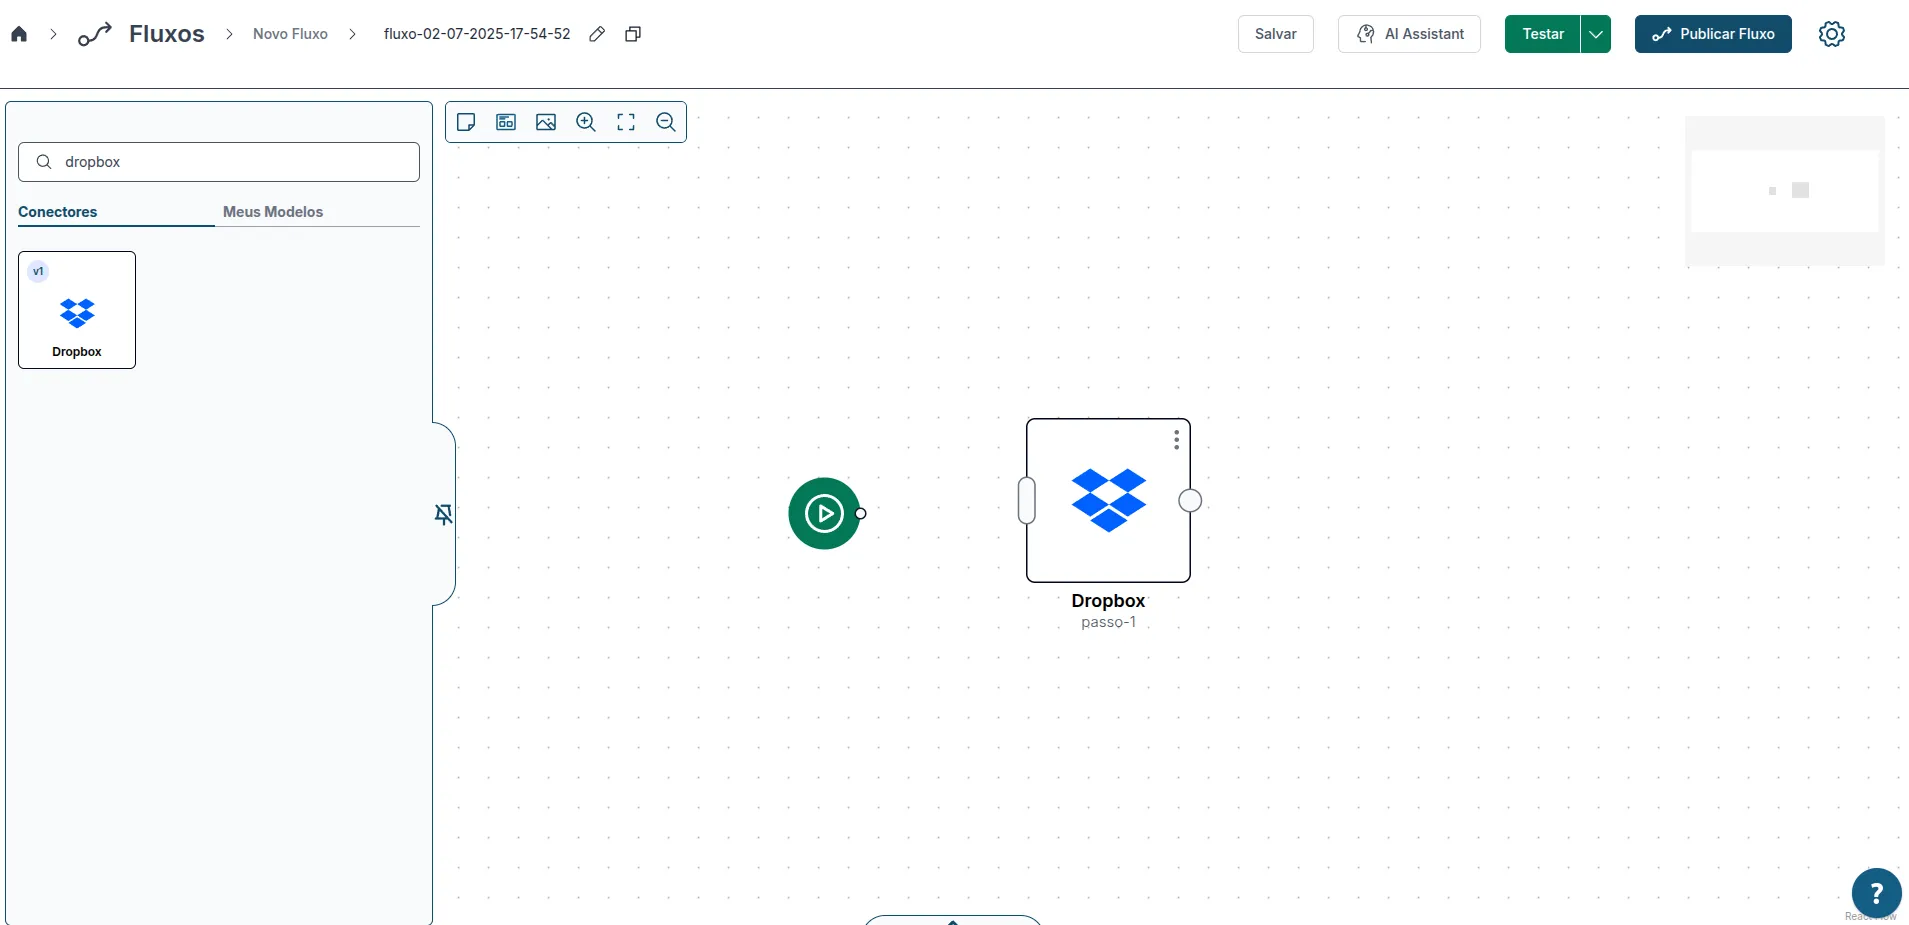Click Dropbox node input handle
Viewport: 1909px width, 925px height.
tap(1027, 501)
